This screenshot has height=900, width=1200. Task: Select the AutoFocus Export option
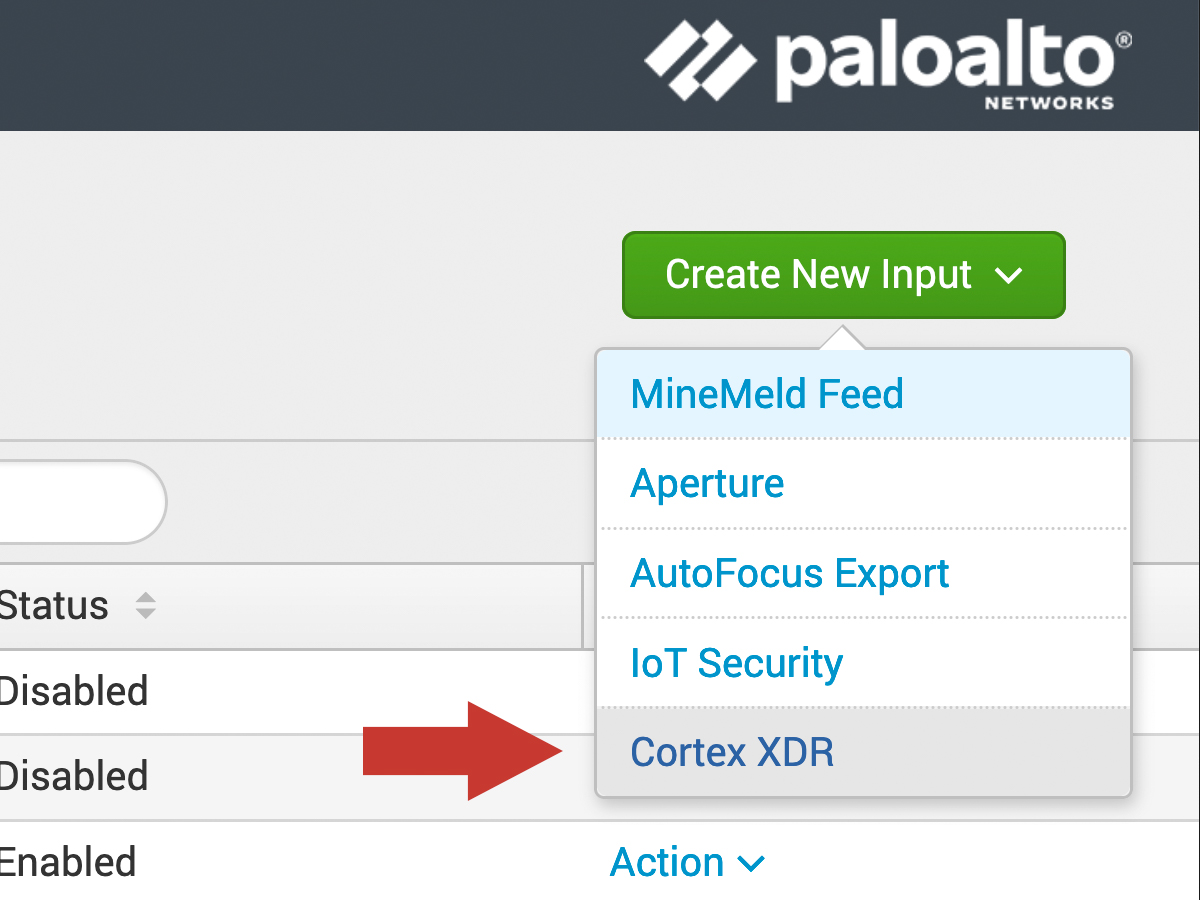tap(790, 574)
